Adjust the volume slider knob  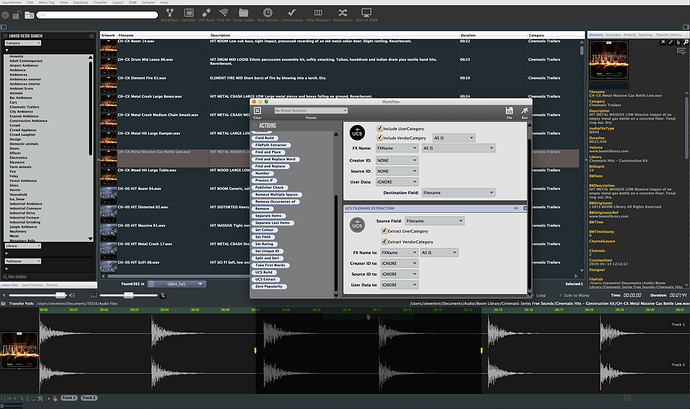click(60, 295)
